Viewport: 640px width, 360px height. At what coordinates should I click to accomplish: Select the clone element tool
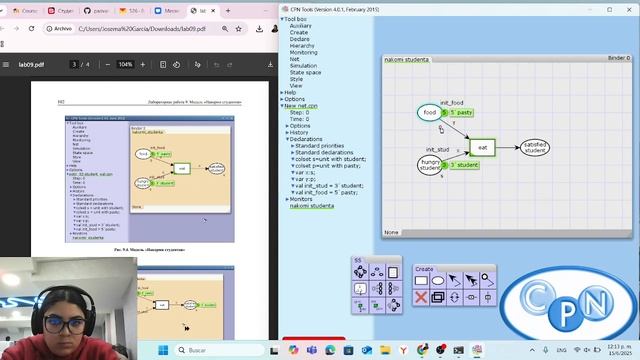[438, 297]
